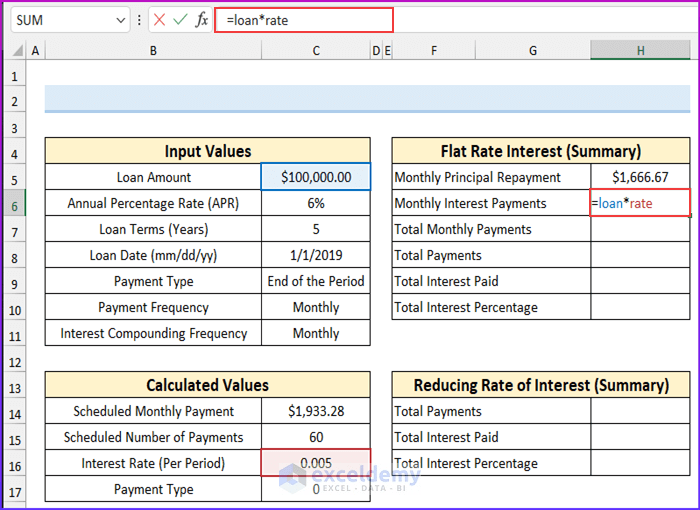Select the empty Total Monthly Payments value cell

pyautogui.click(x=640, y=229)
